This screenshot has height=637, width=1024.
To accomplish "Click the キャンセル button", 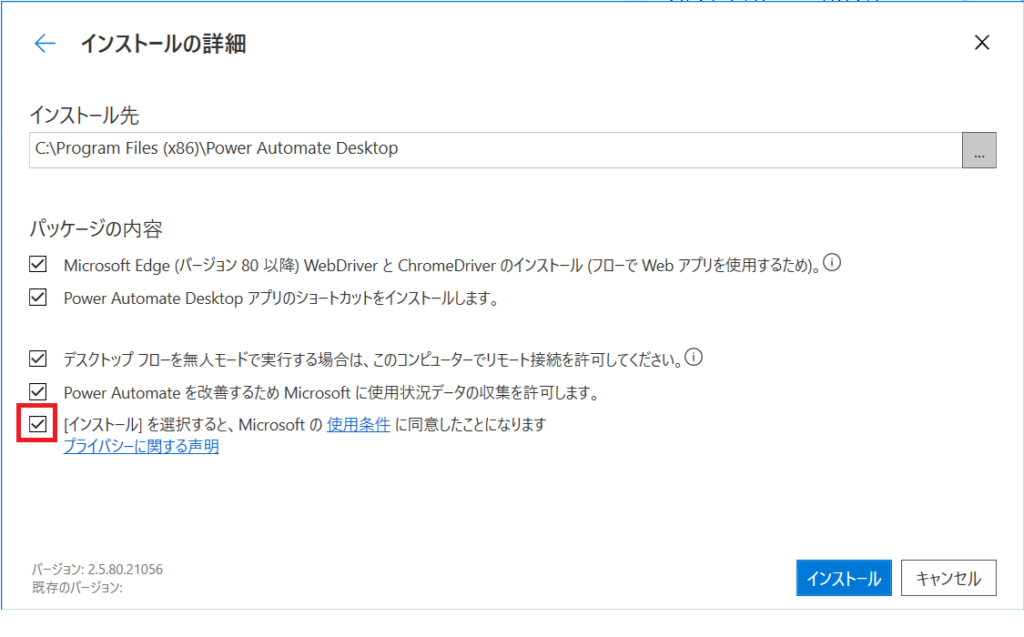I will click(x=948, y=578).
